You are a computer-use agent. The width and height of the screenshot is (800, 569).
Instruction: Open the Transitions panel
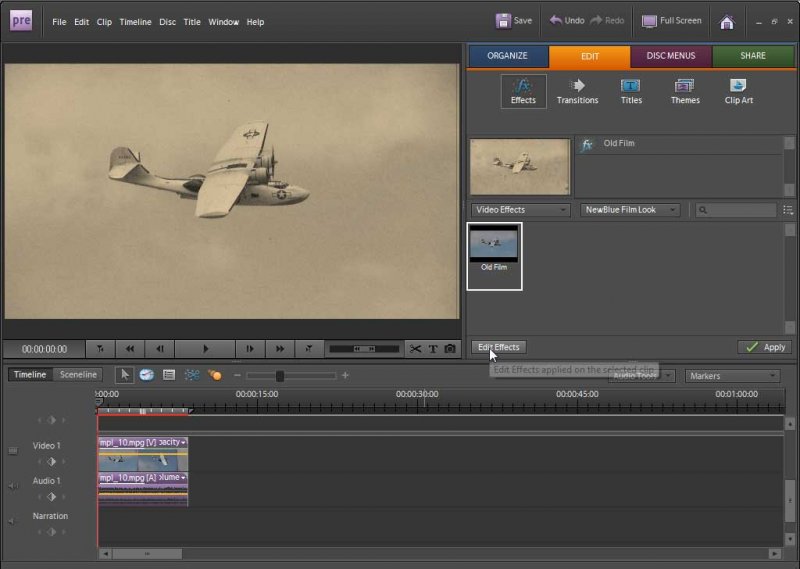[x=577, y=91]
